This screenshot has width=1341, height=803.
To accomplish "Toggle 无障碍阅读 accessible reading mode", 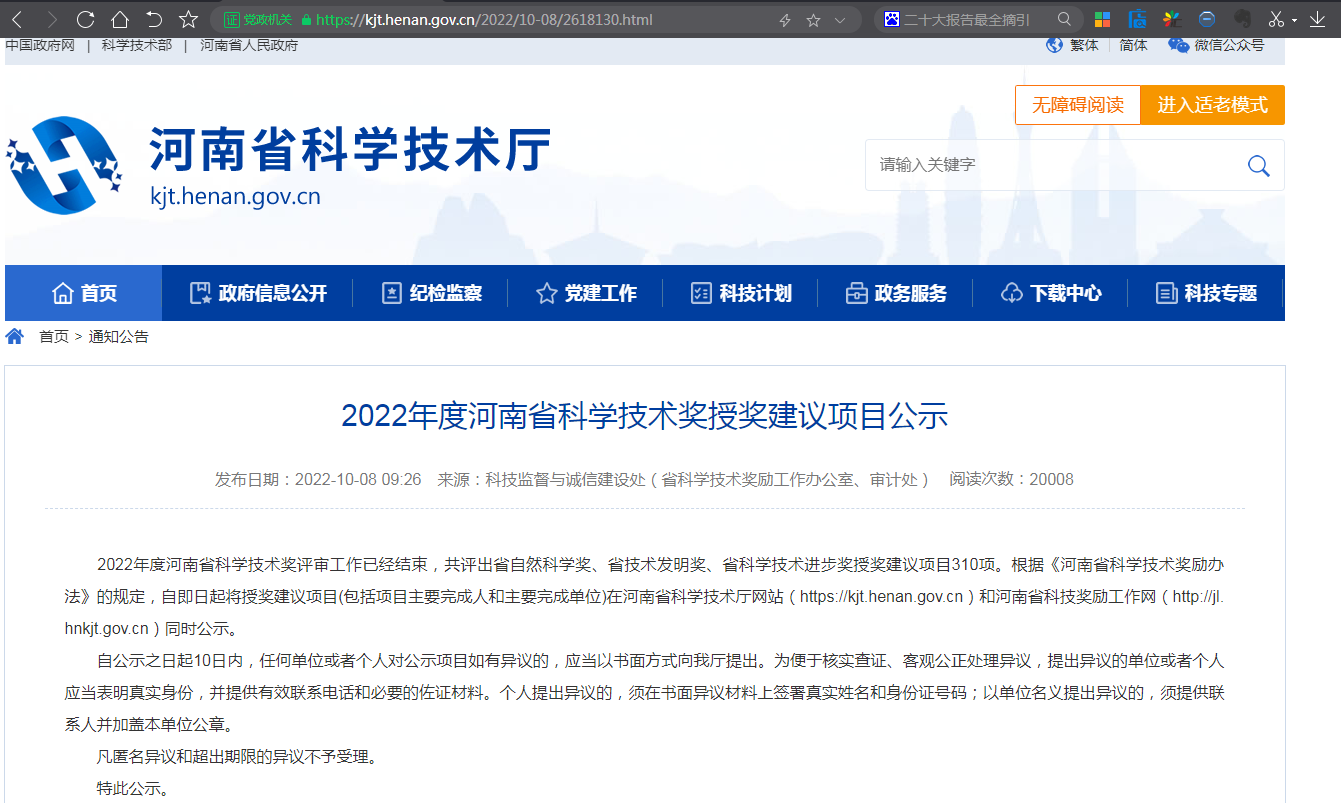I will pyautogui.click(x=1077, y=104).
